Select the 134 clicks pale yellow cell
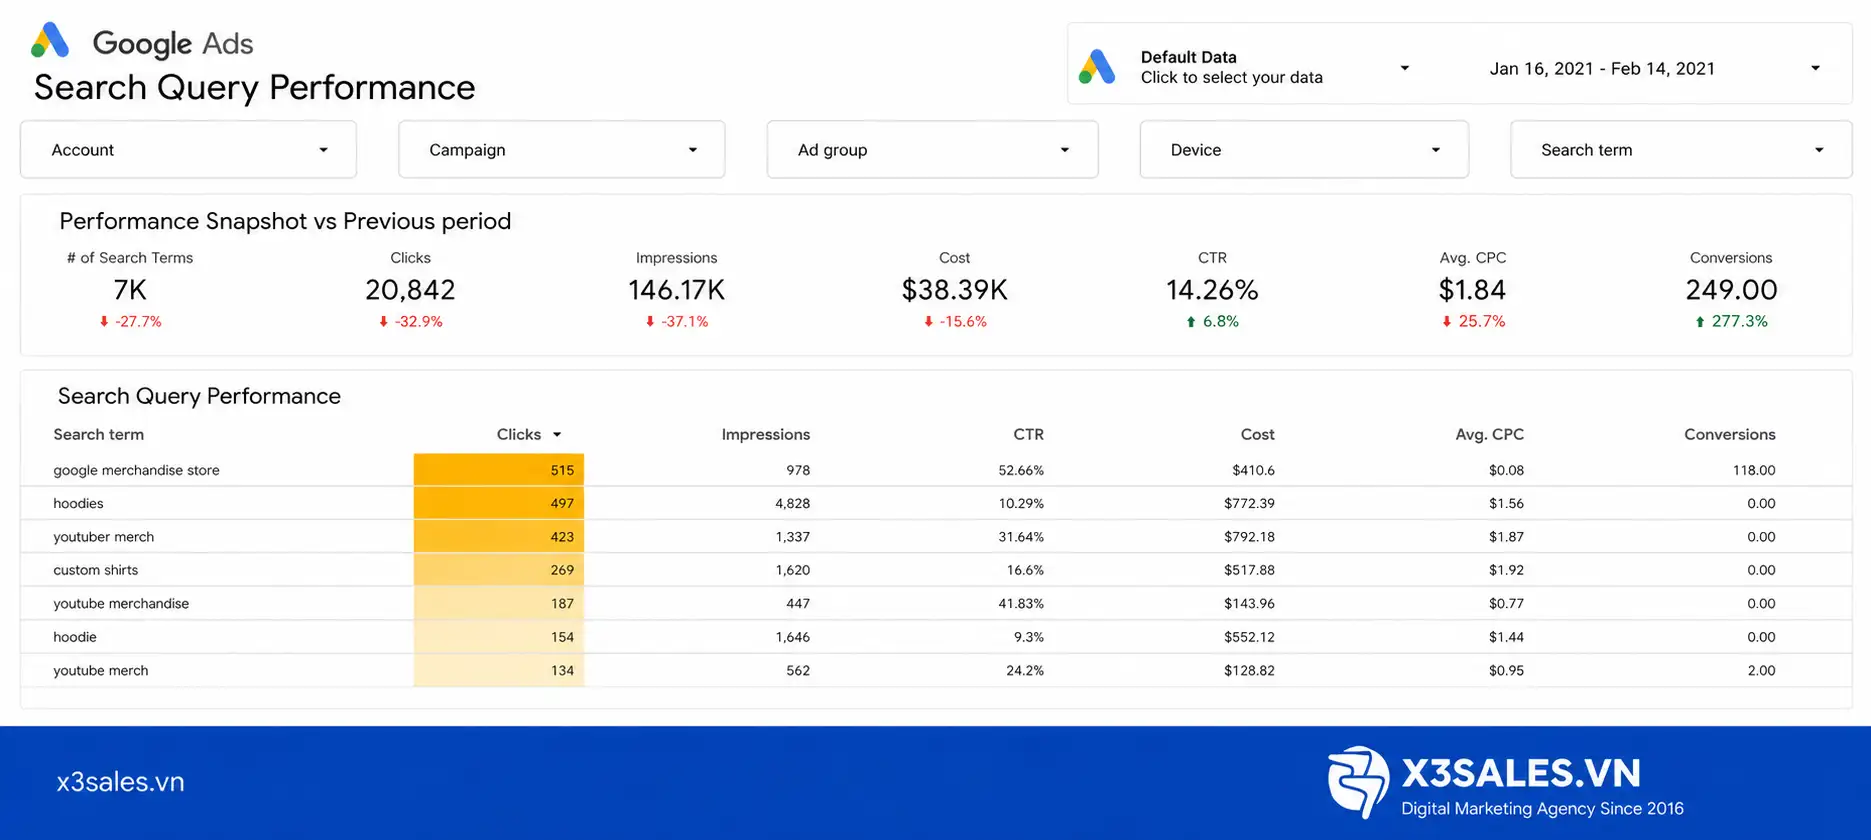This screenshot has height=840, width=1871. 499,671
